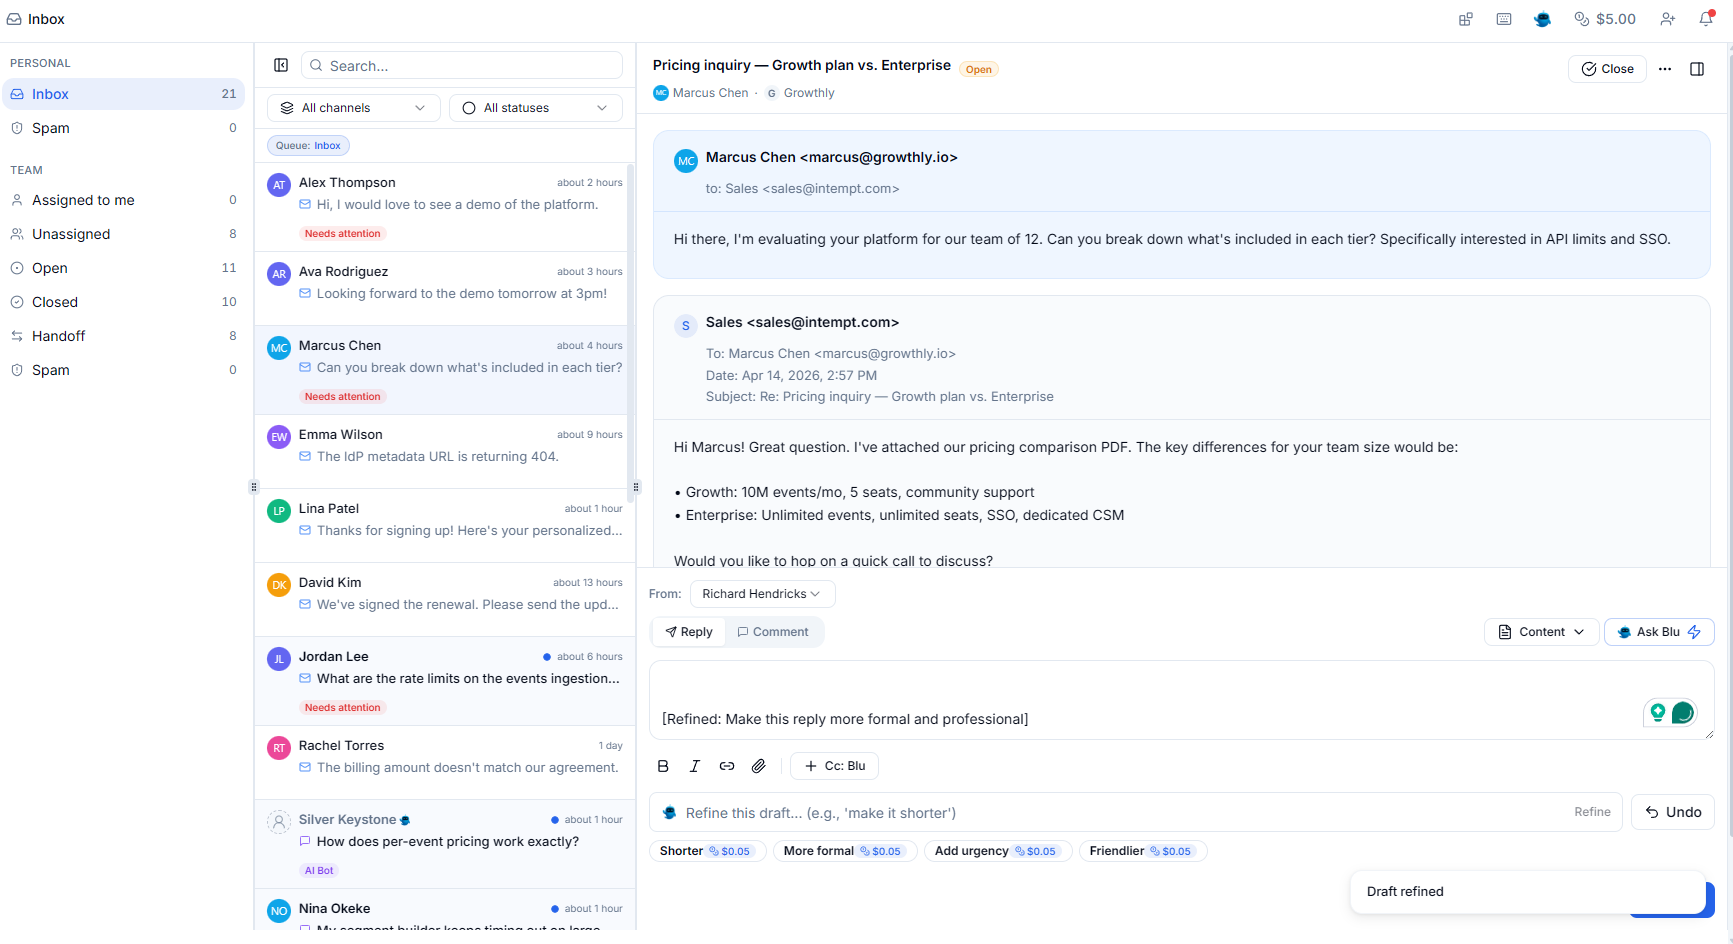This screenshot has height=944, width=1733.
Task: Toggle the right-side details panel
Action: [1697, 68]
